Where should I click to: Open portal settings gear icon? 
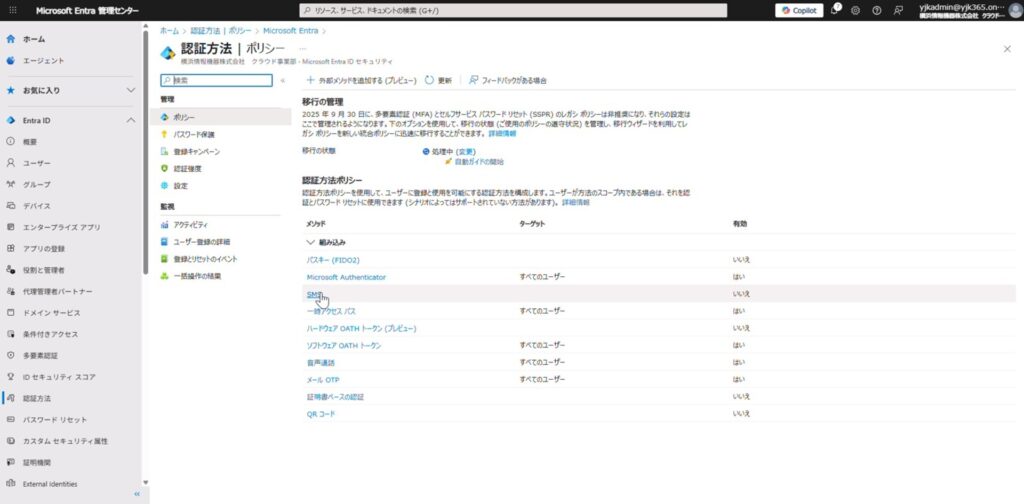pos(855,10)
